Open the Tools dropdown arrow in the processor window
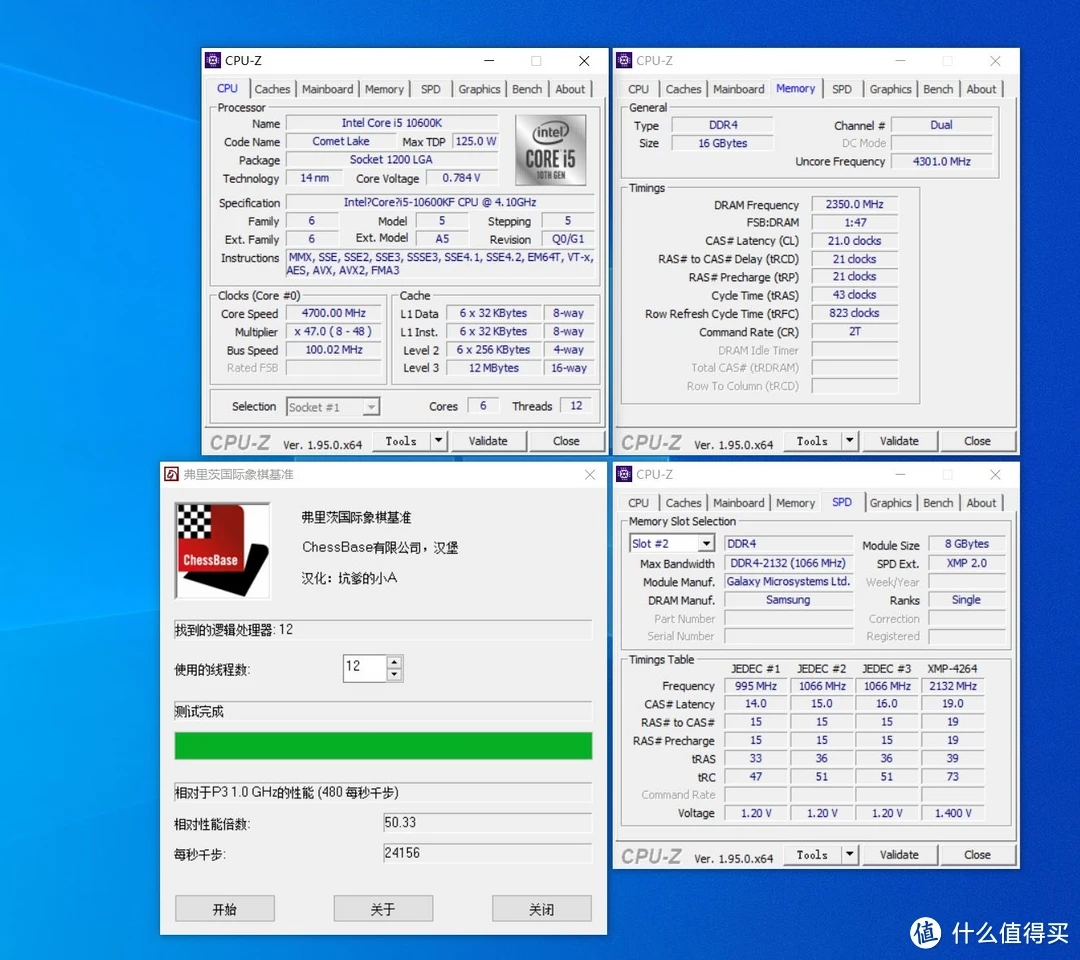The image size is (1080, 960). coord(438,441)
